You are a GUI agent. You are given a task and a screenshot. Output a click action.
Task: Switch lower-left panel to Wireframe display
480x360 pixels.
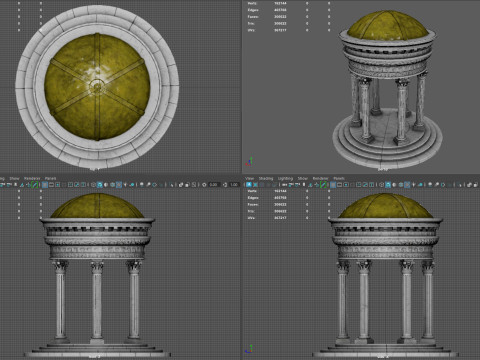(93, 184)
